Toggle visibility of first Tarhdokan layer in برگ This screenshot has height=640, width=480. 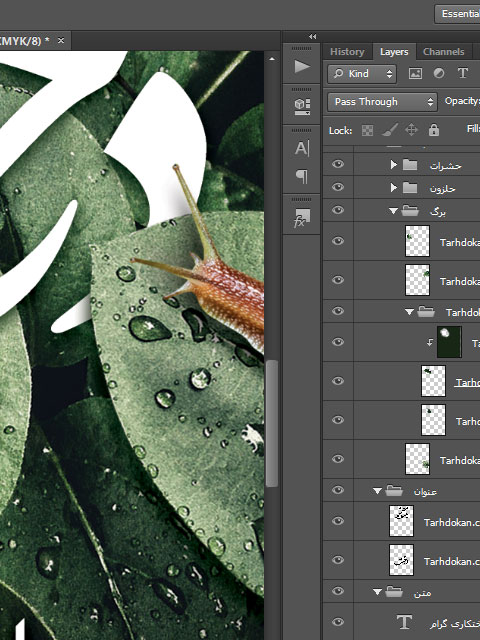pyautogui.click(x=338, y=241)
